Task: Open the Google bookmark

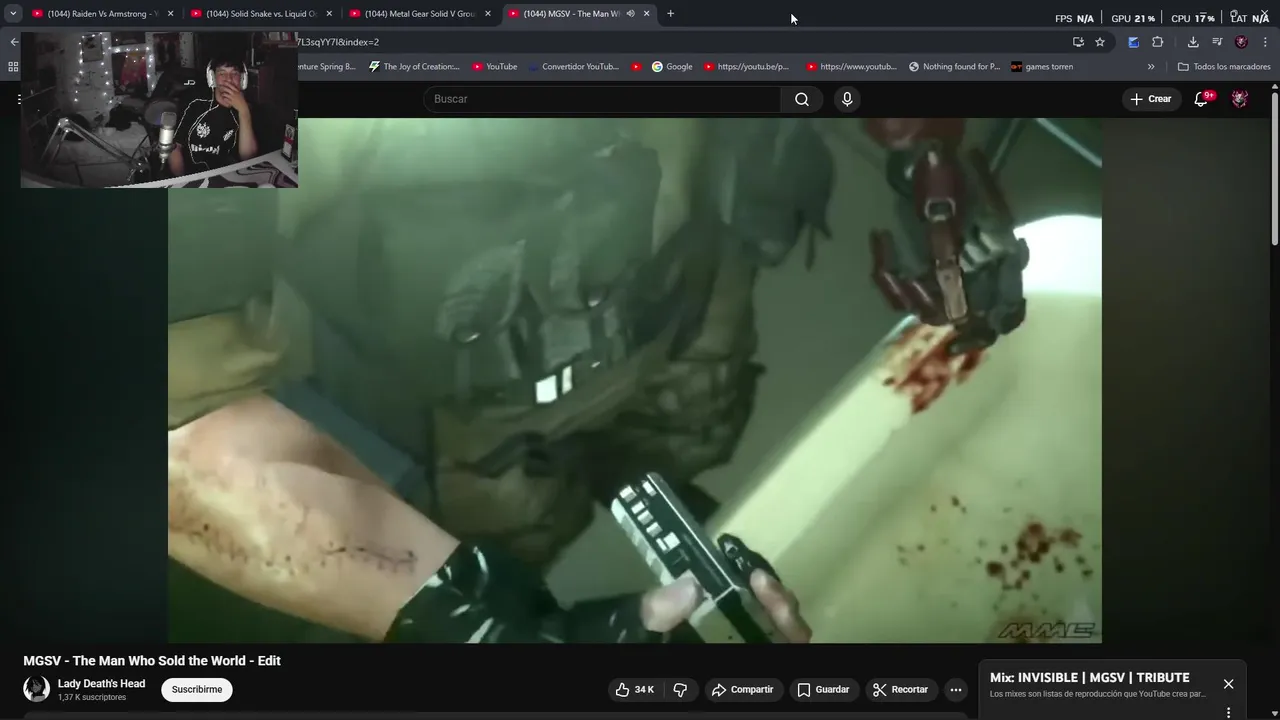Action: pyautogui.click(x=672, y=67)
